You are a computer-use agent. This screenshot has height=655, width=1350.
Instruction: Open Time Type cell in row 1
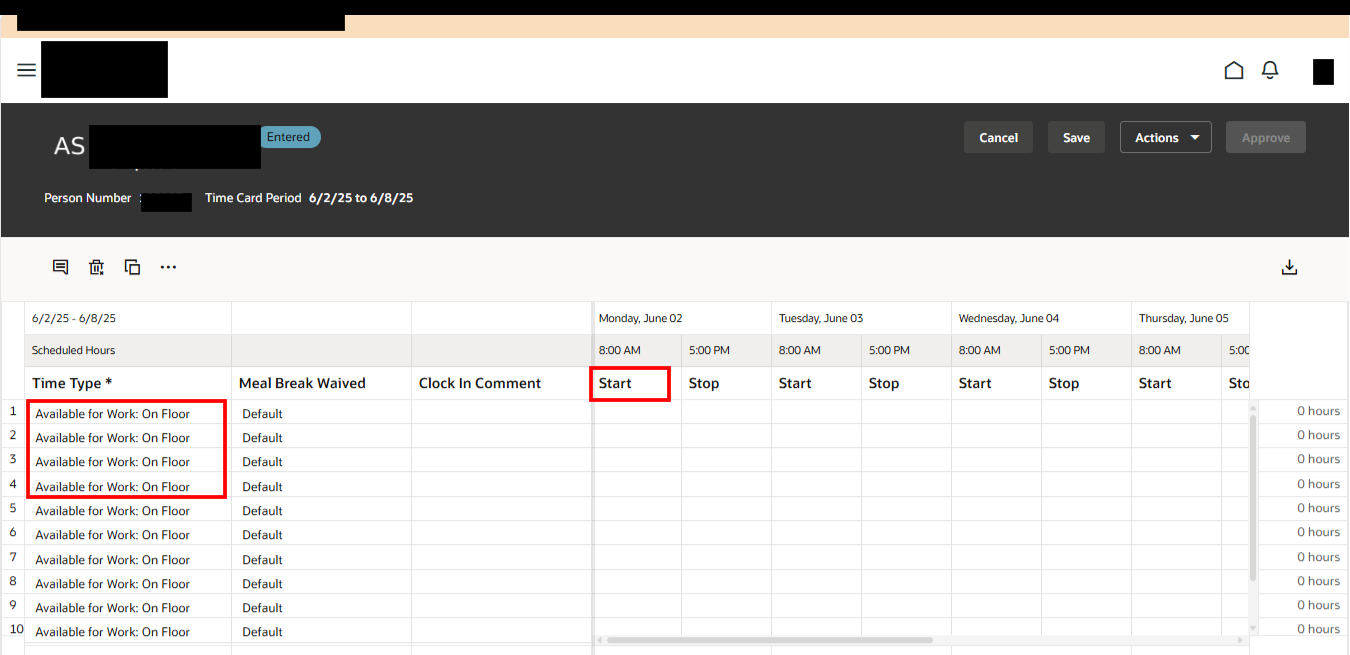(128, 413)
